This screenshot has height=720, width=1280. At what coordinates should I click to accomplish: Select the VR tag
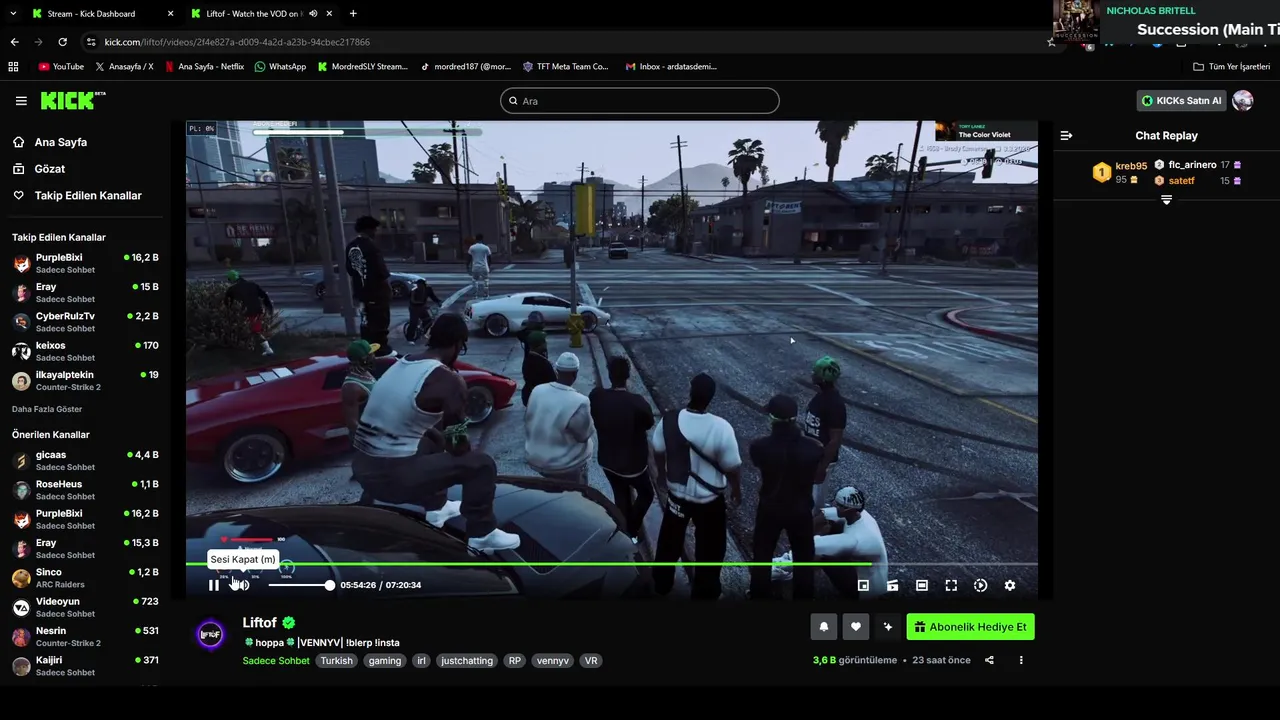point(591,661)
